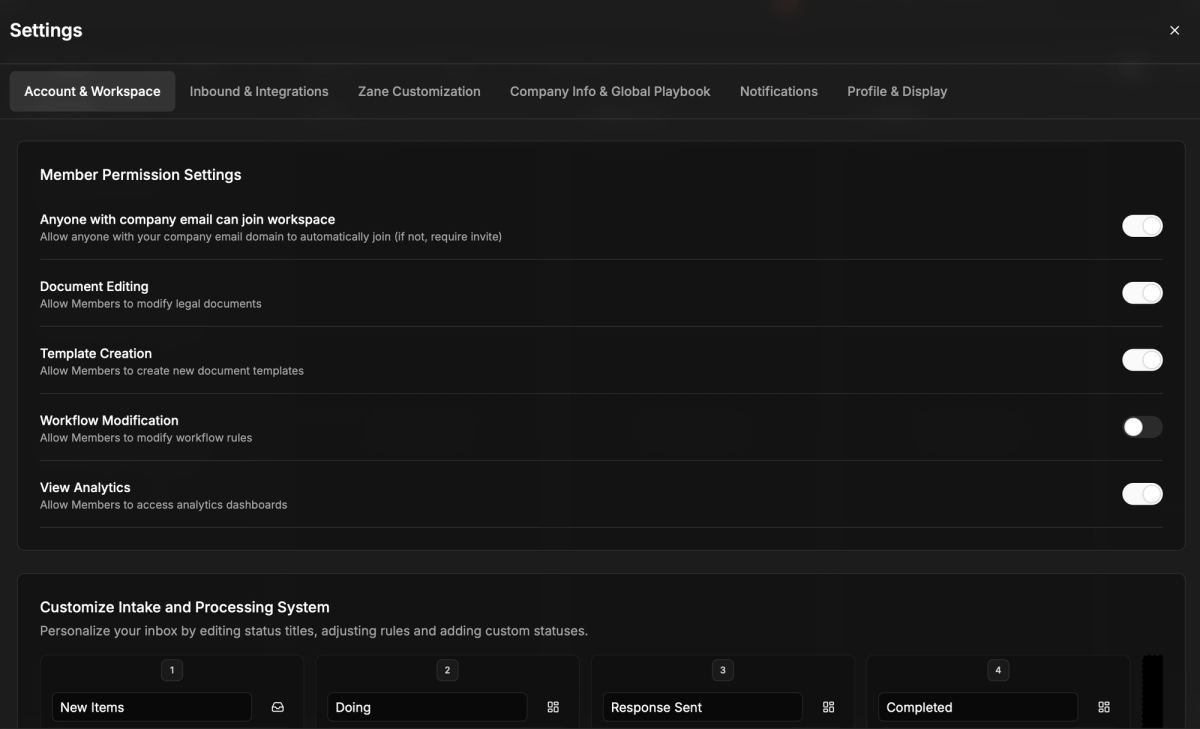1200x729 pixels.
Task: Click the View Analytics label
Action: point(85,488)
